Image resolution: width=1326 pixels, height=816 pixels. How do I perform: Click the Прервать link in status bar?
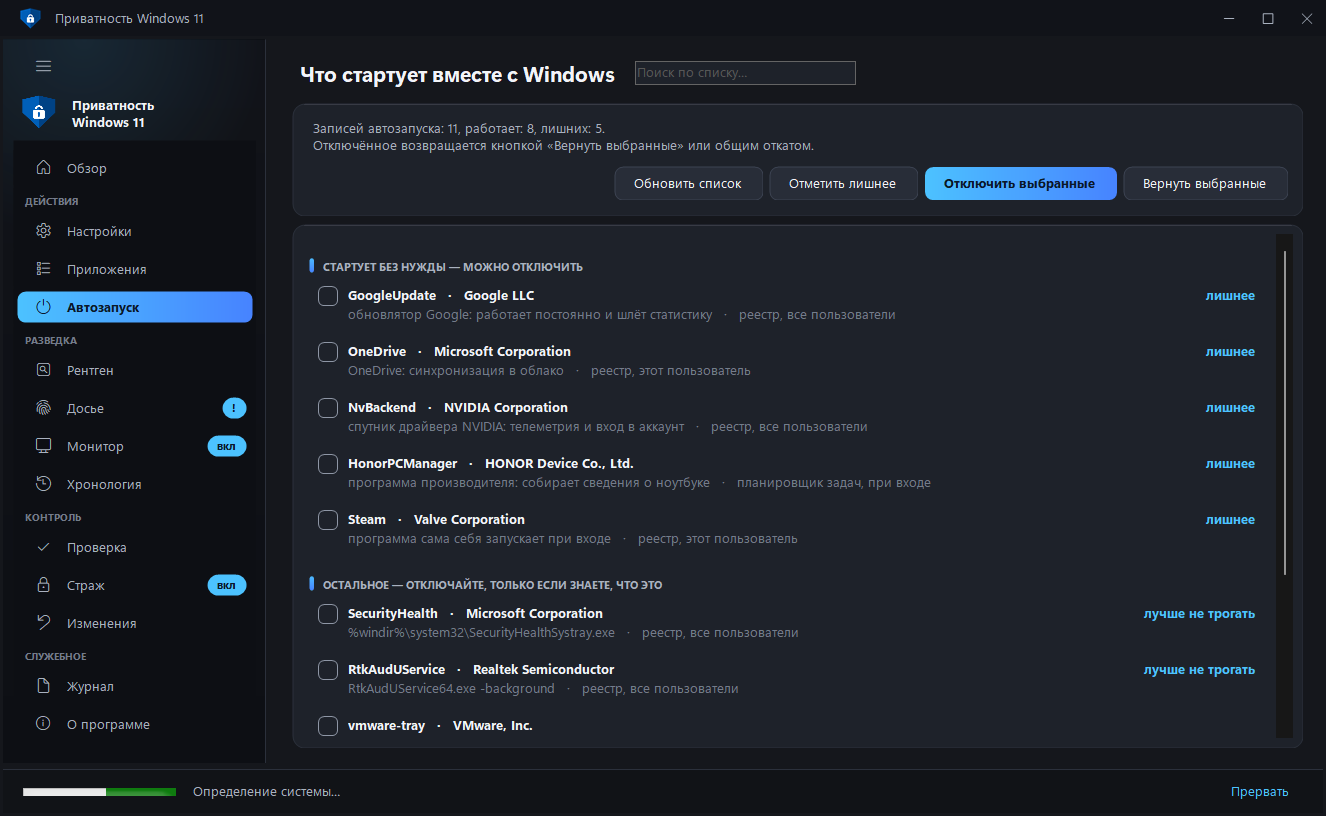pyautogui.click(x=1259, y=792)
